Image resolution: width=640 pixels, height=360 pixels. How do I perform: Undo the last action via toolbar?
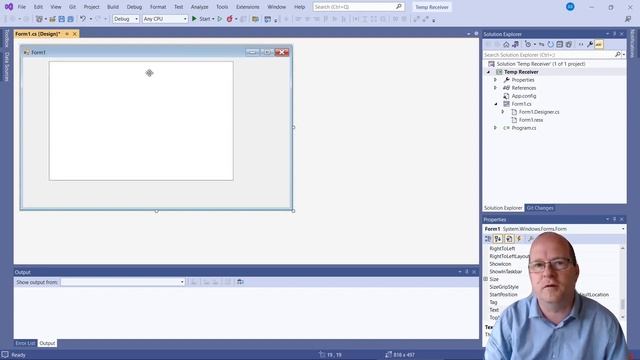click(x=83, y=19)
